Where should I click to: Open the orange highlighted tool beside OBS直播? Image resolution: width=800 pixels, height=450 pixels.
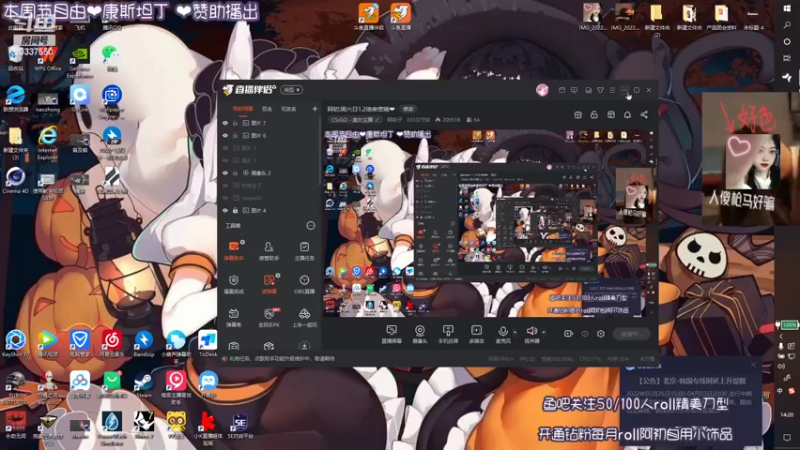(x=269, y=284)
